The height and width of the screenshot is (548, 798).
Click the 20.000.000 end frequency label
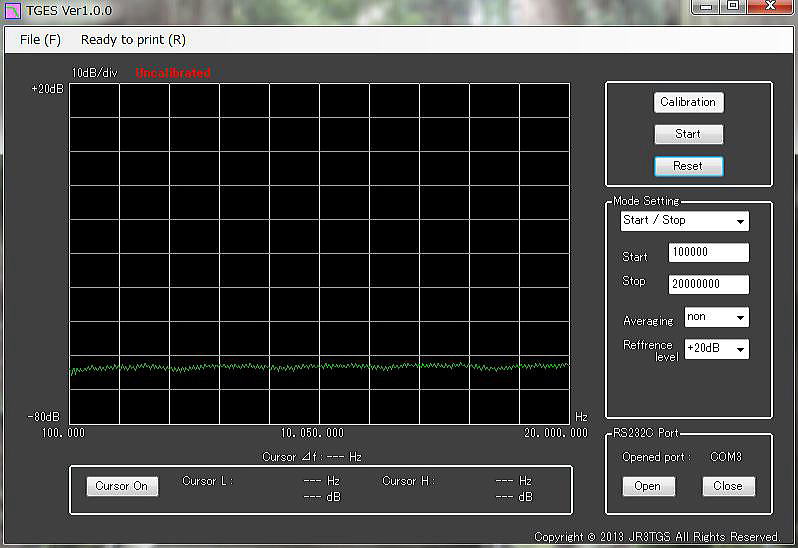(x=556, y=433)
